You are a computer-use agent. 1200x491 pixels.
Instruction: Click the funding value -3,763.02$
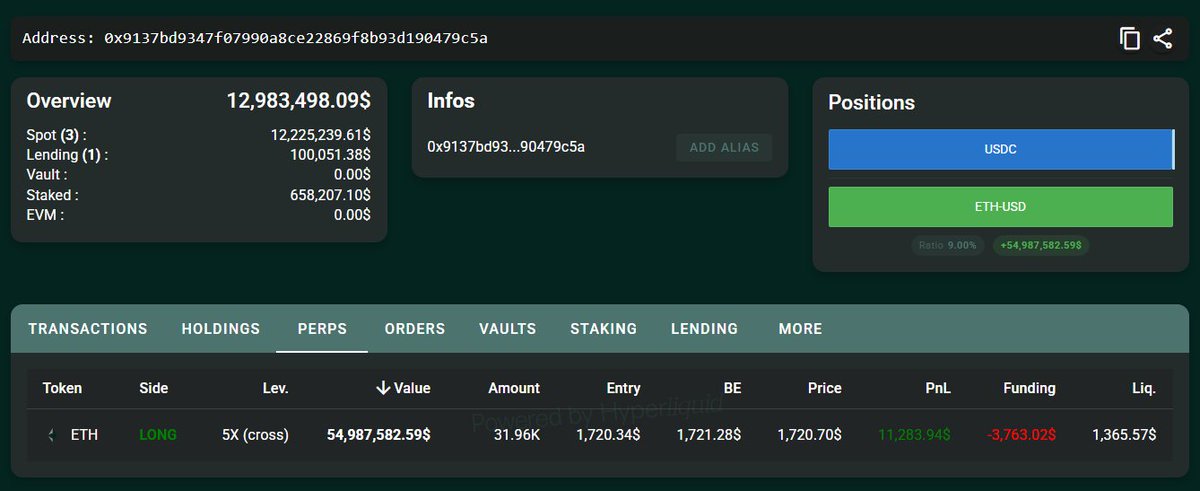1020,435
